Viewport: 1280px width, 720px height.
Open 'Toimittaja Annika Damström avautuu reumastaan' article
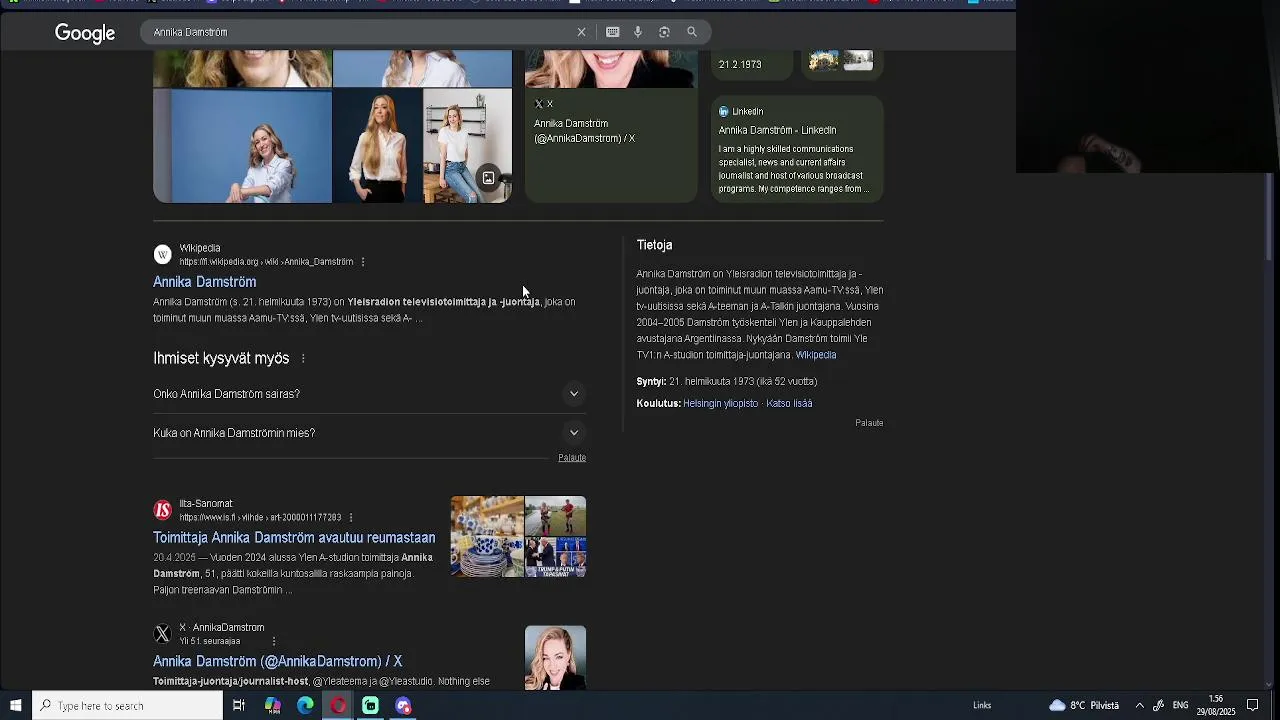point(294,538)
